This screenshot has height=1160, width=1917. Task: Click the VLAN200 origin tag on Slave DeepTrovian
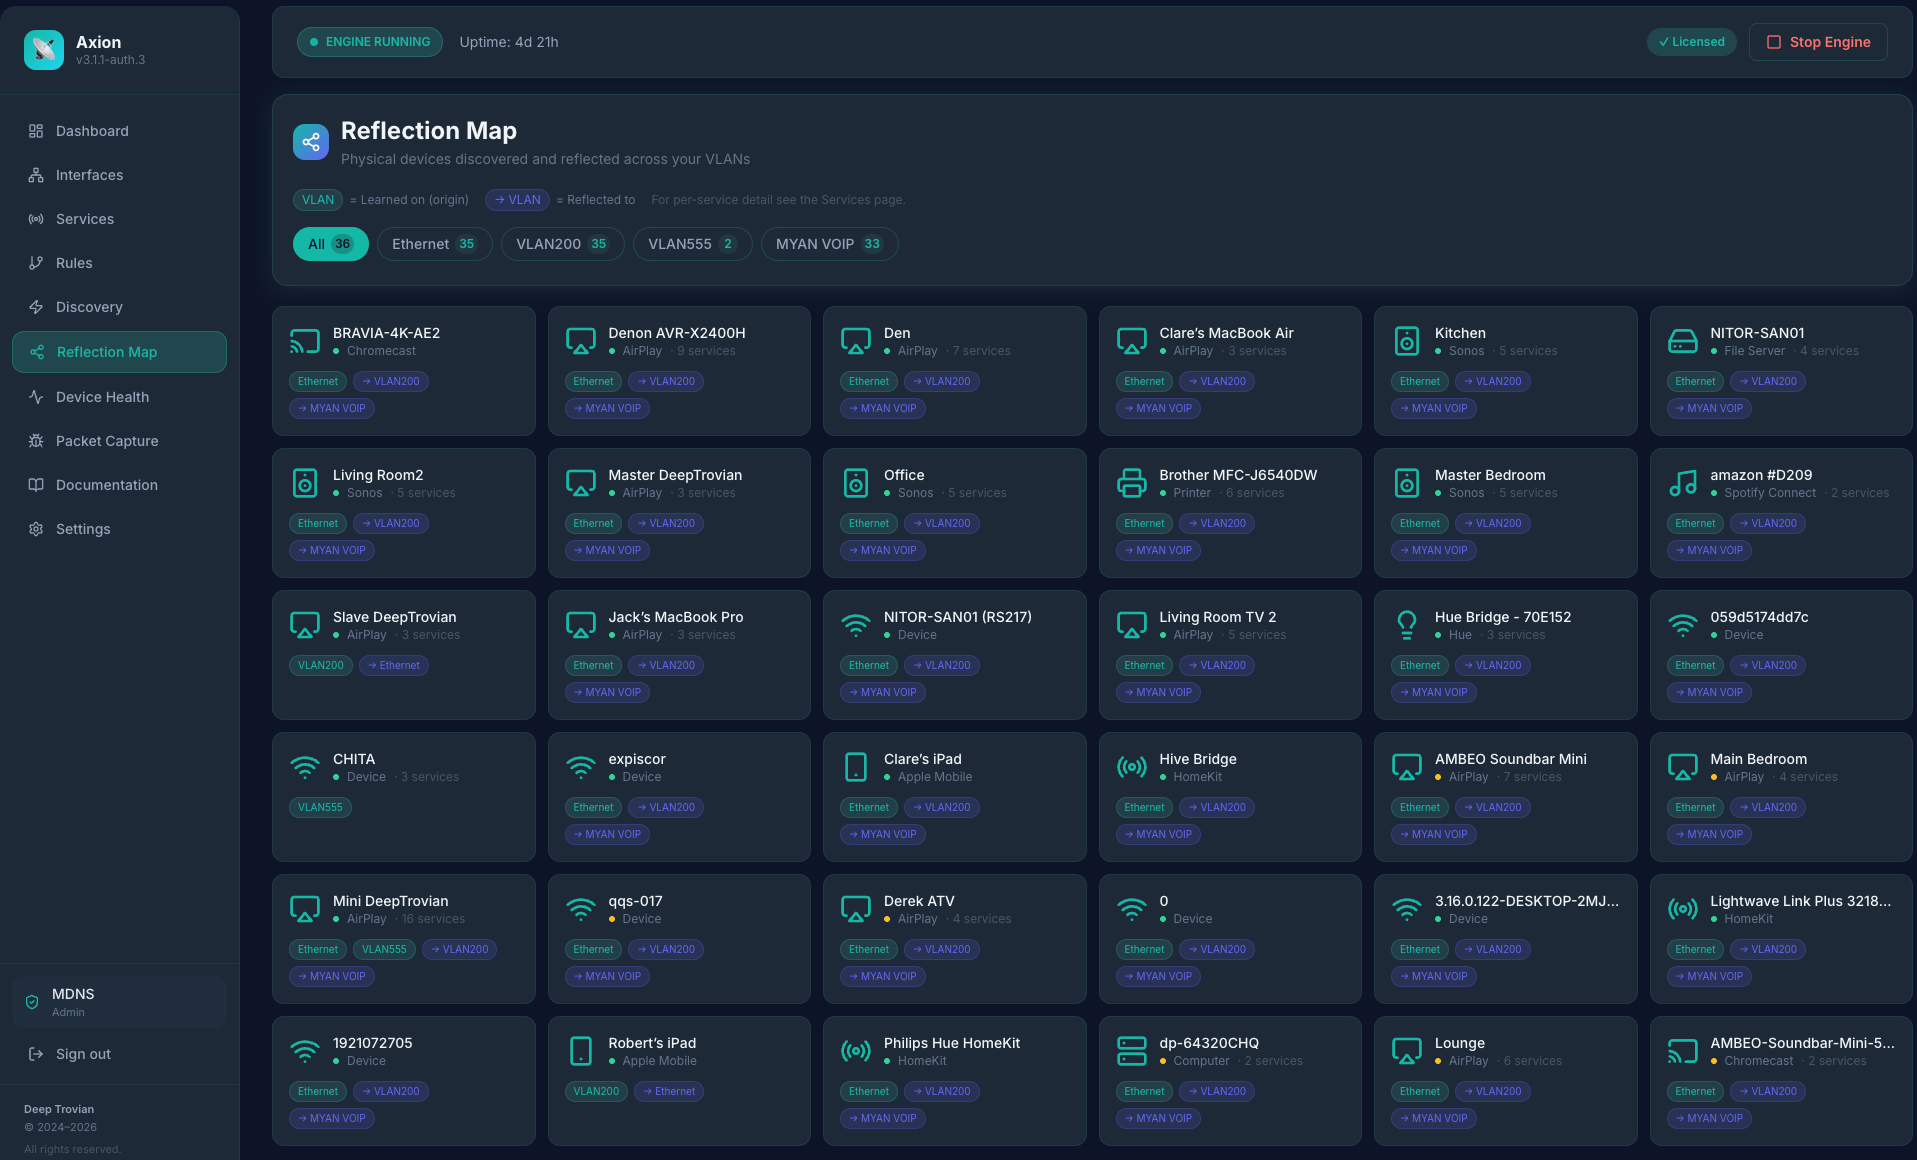(320, 665)
